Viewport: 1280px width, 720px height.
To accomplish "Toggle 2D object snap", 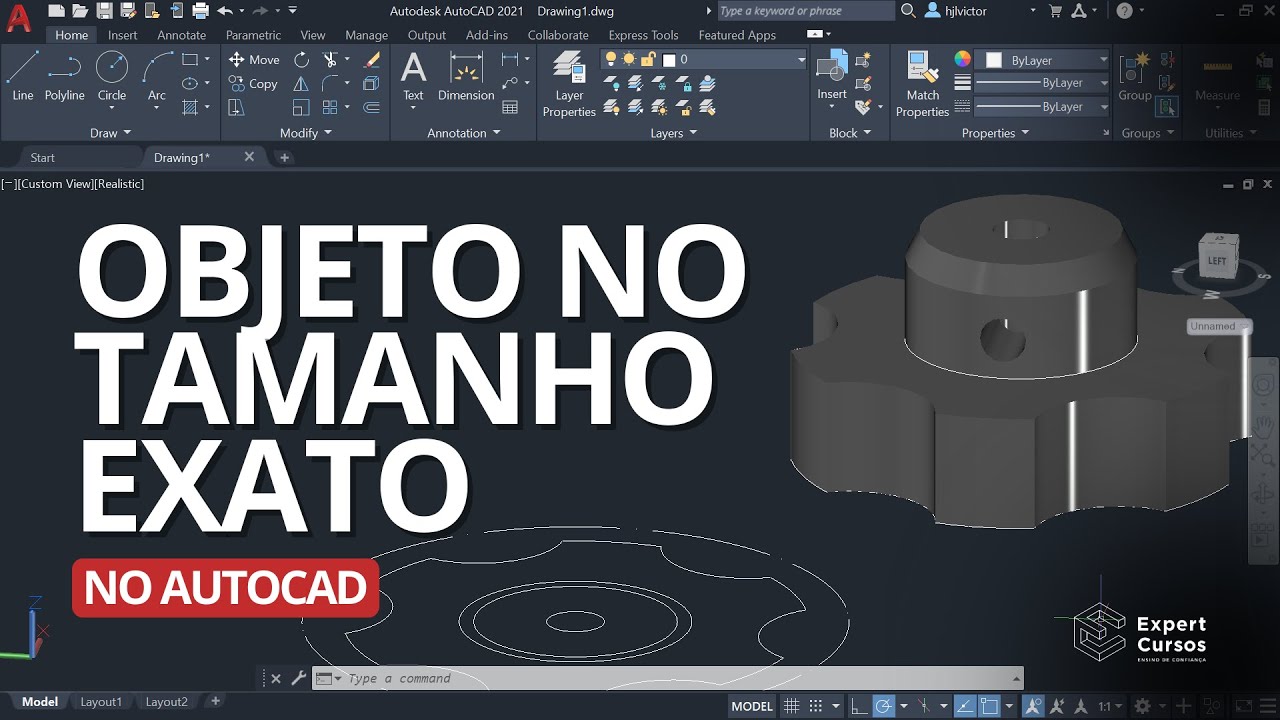I will pyautogui.click(x=988, y=706).
